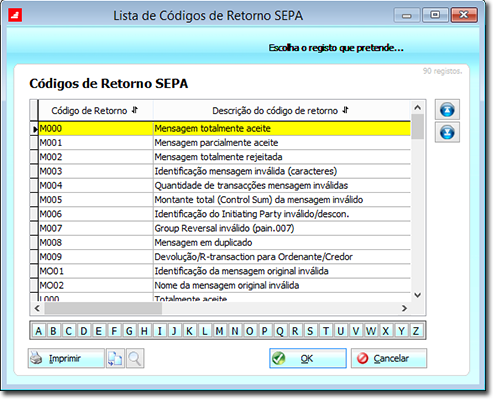Filter list by letter G

coord(129,331)
